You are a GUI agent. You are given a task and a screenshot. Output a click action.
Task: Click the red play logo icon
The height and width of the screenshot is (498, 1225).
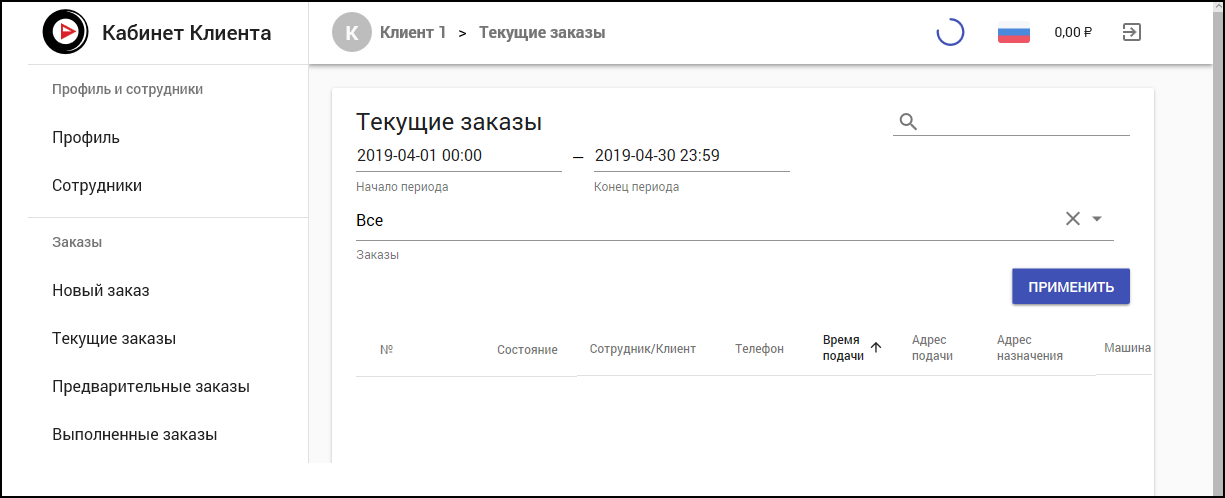[65, 32]
